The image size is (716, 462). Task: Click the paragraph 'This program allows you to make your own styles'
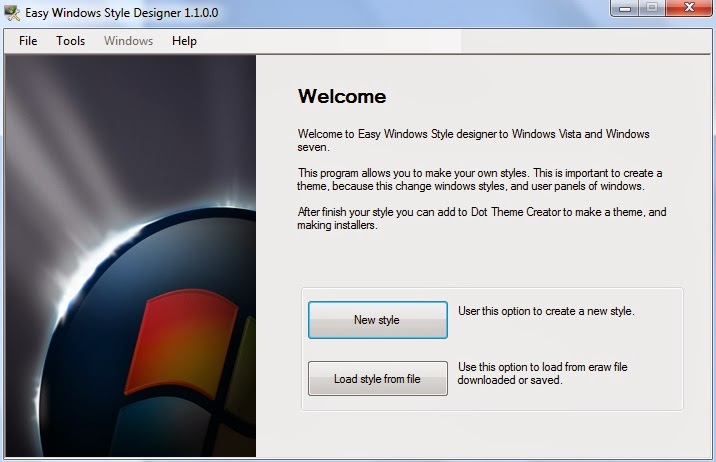coord(479,179)
